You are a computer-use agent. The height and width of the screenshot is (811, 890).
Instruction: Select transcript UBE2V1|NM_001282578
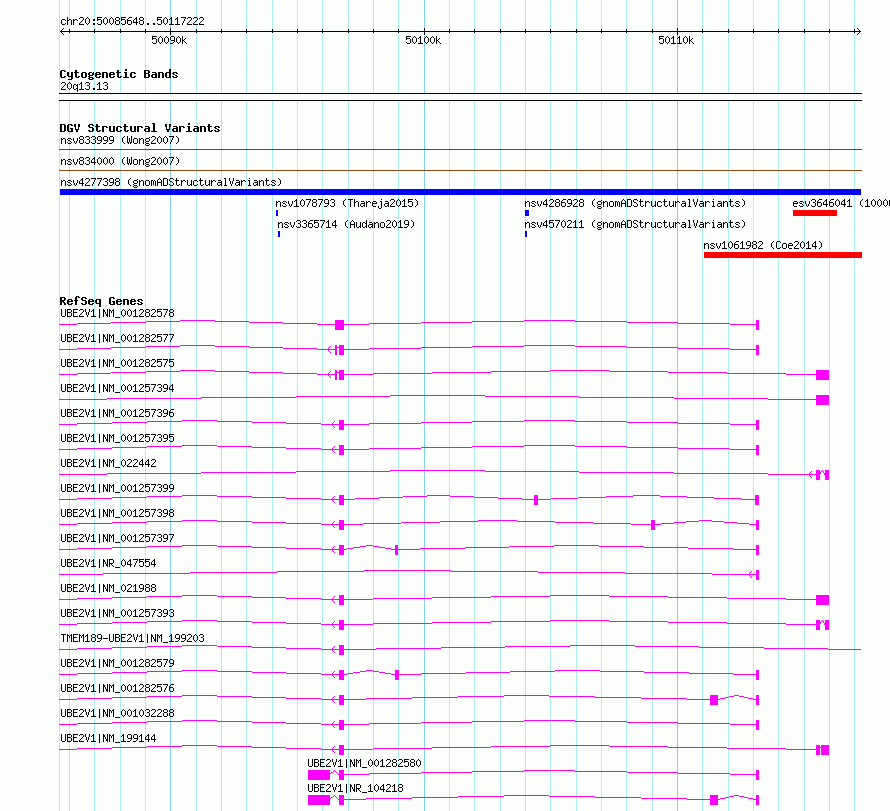[x=117, y=313]
